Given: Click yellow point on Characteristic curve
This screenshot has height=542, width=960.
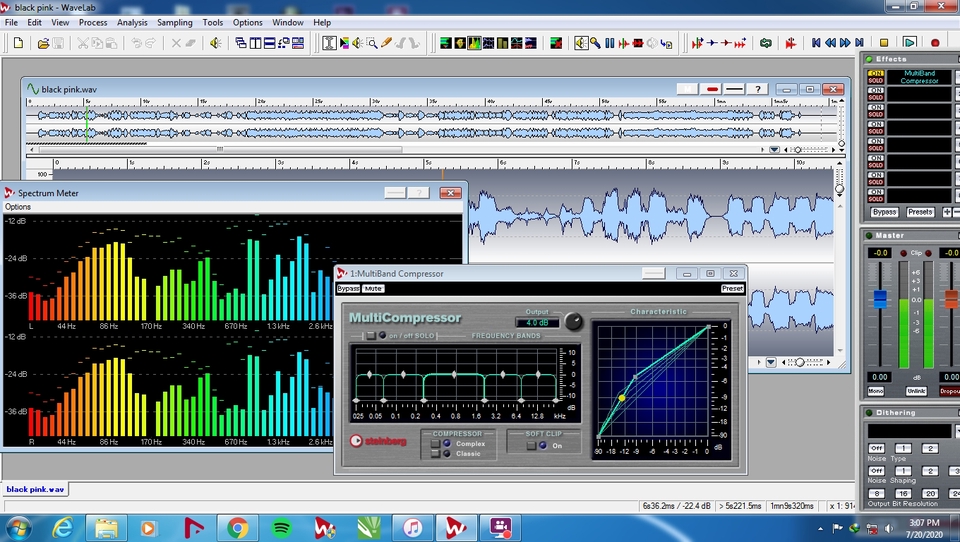Looking at the screenshot, I should (621, 398).
